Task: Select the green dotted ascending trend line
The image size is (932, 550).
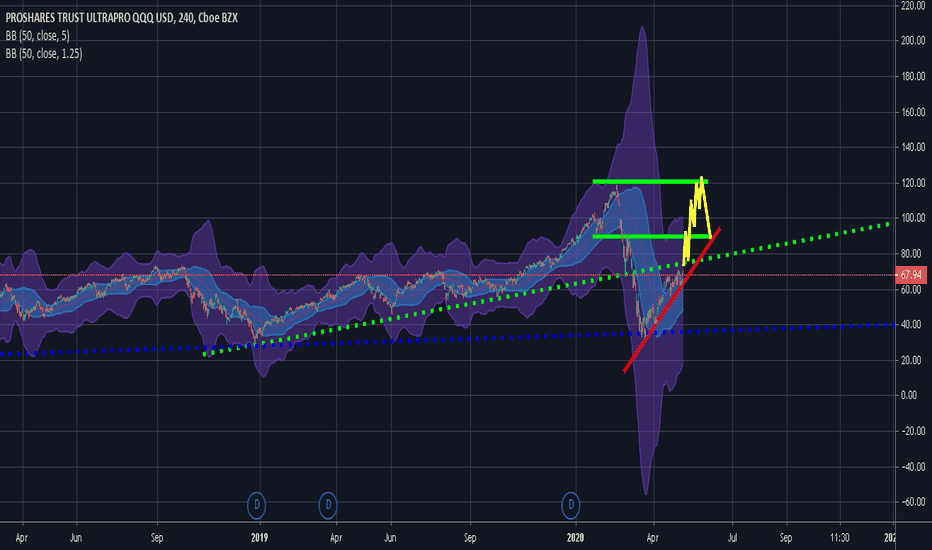Action: pyautogui.click(x=547, y=290)
